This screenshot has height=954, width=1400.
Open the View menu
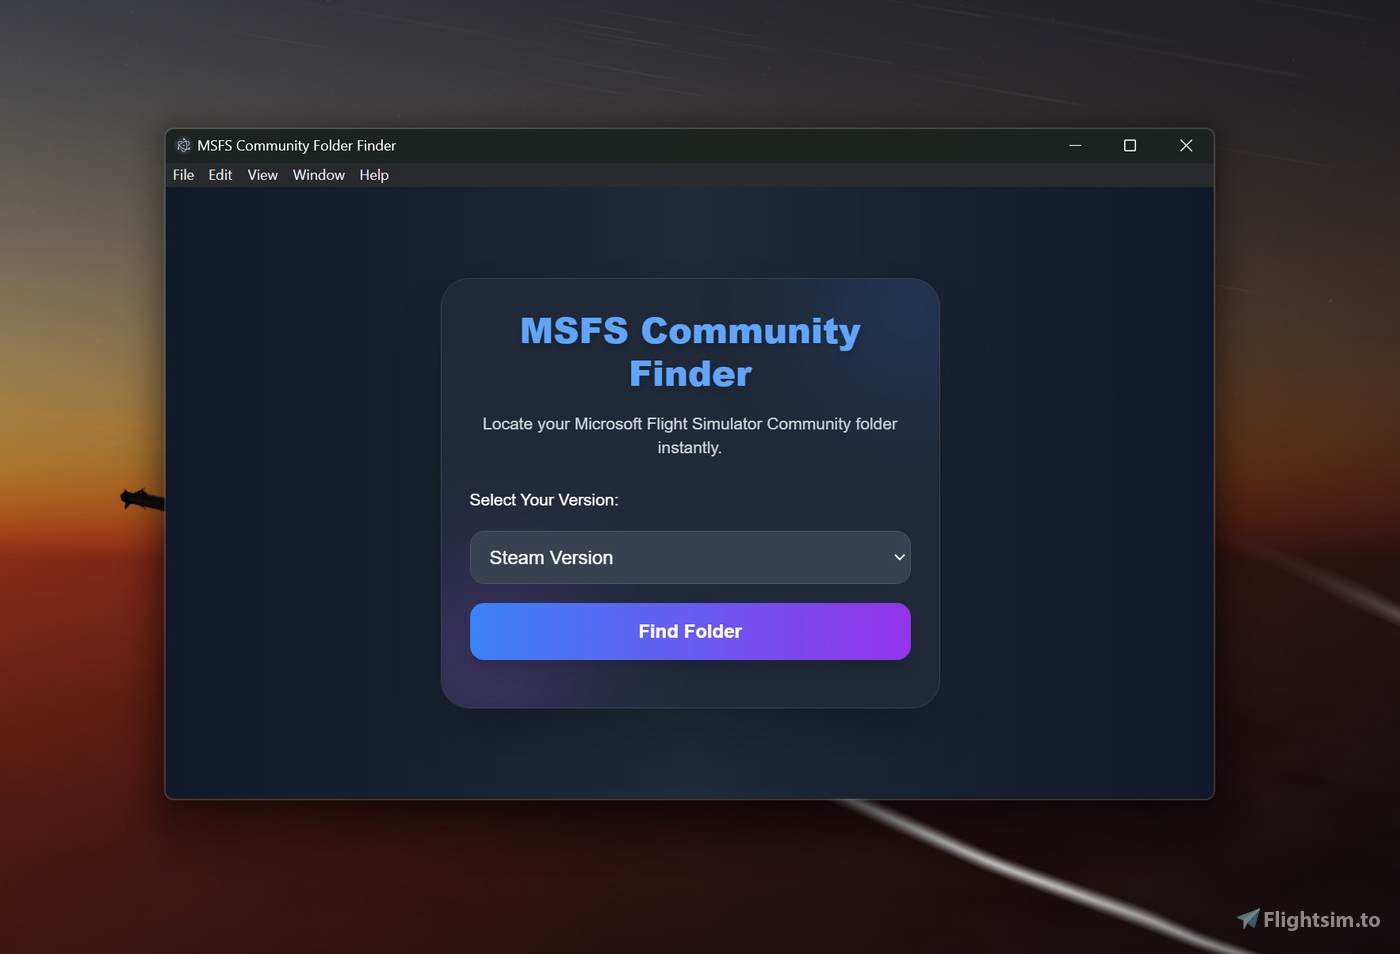point(262,175)
